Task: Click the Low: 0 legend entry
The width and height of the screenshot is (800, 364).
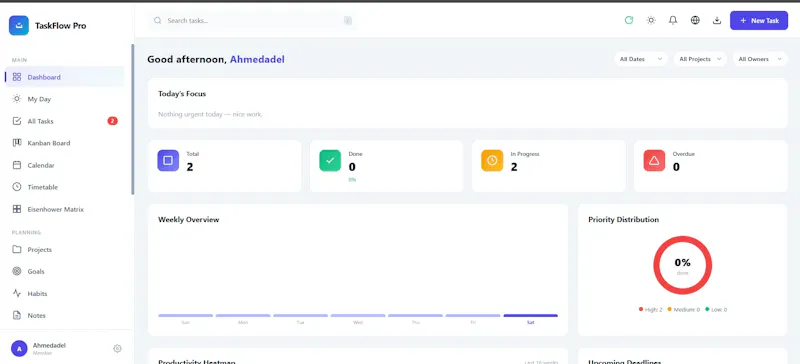Action: (x=716, y=309)
